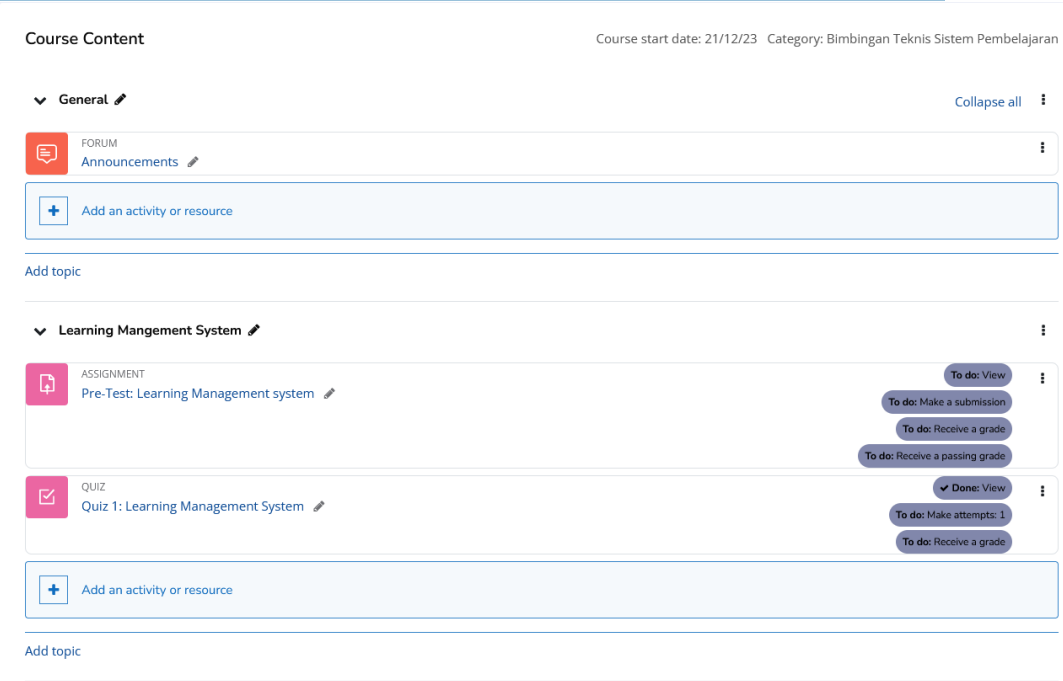Viewport: 1063px width, 681px height.
Task: Click Add topic below the General section
Action: click(53, 271)
